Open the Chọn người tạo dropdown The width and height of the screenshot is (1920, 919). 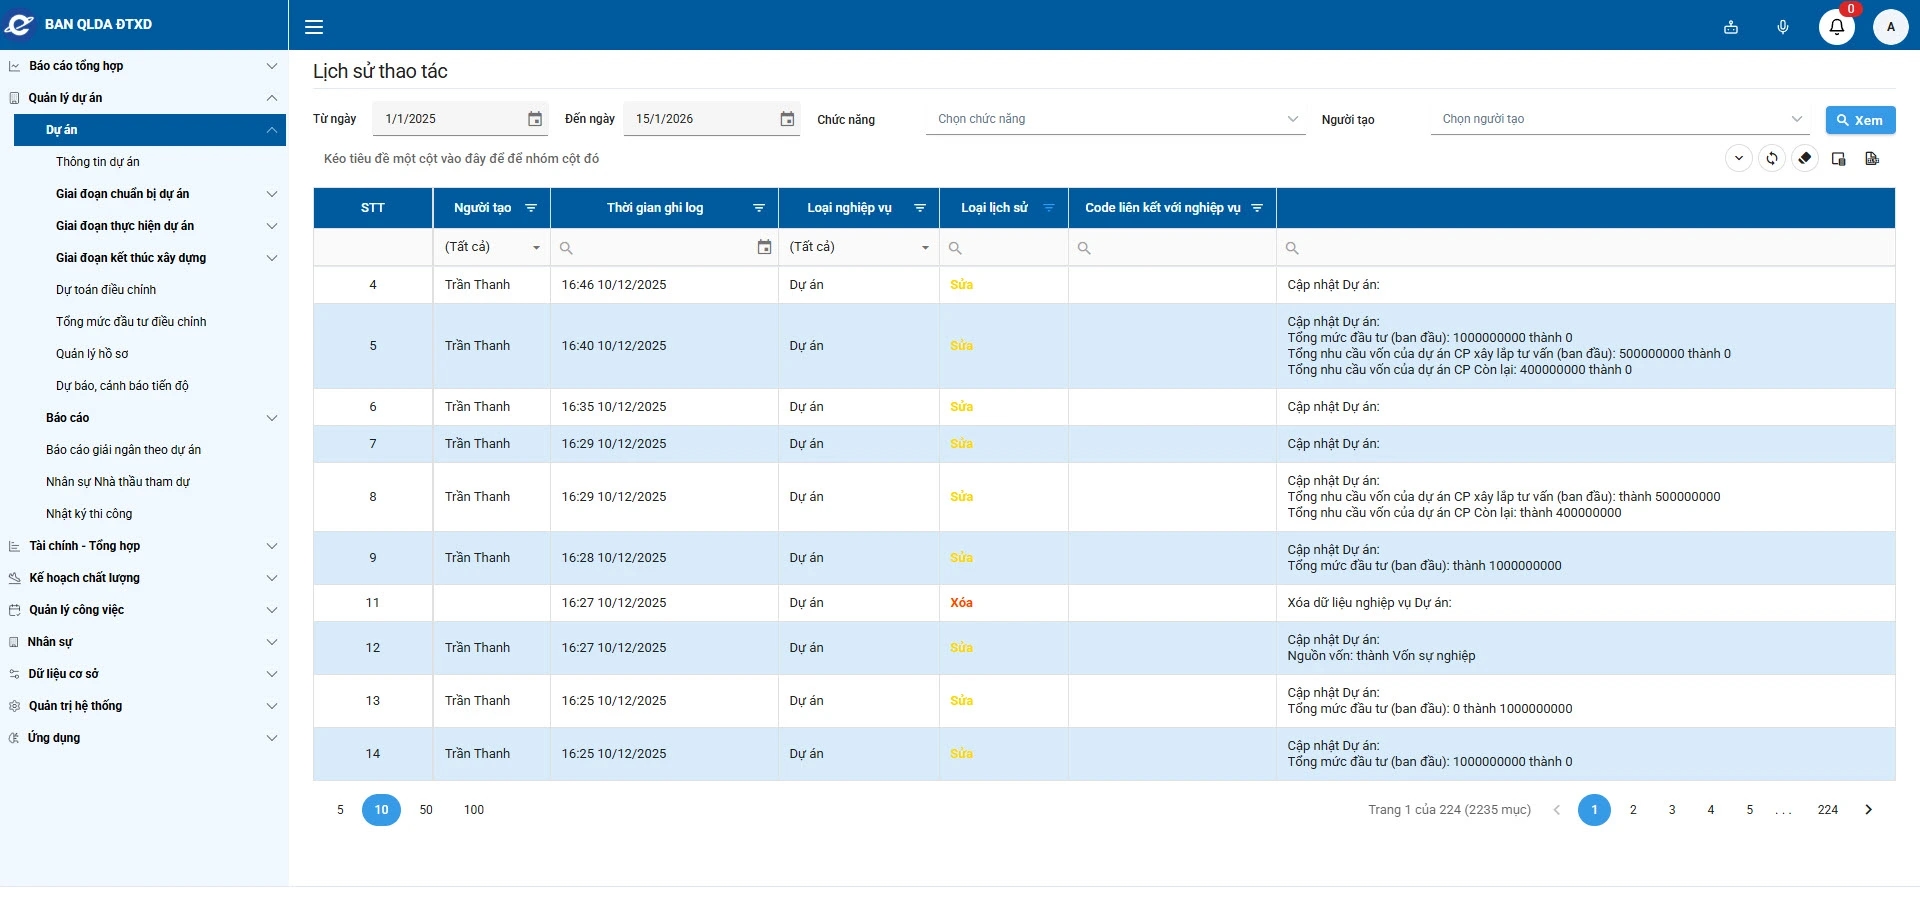1620,119
